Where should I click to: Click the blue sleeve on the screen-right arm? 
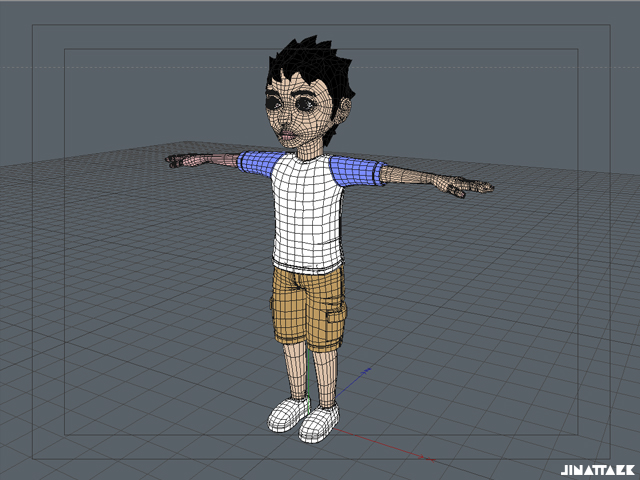coord(360,171)
